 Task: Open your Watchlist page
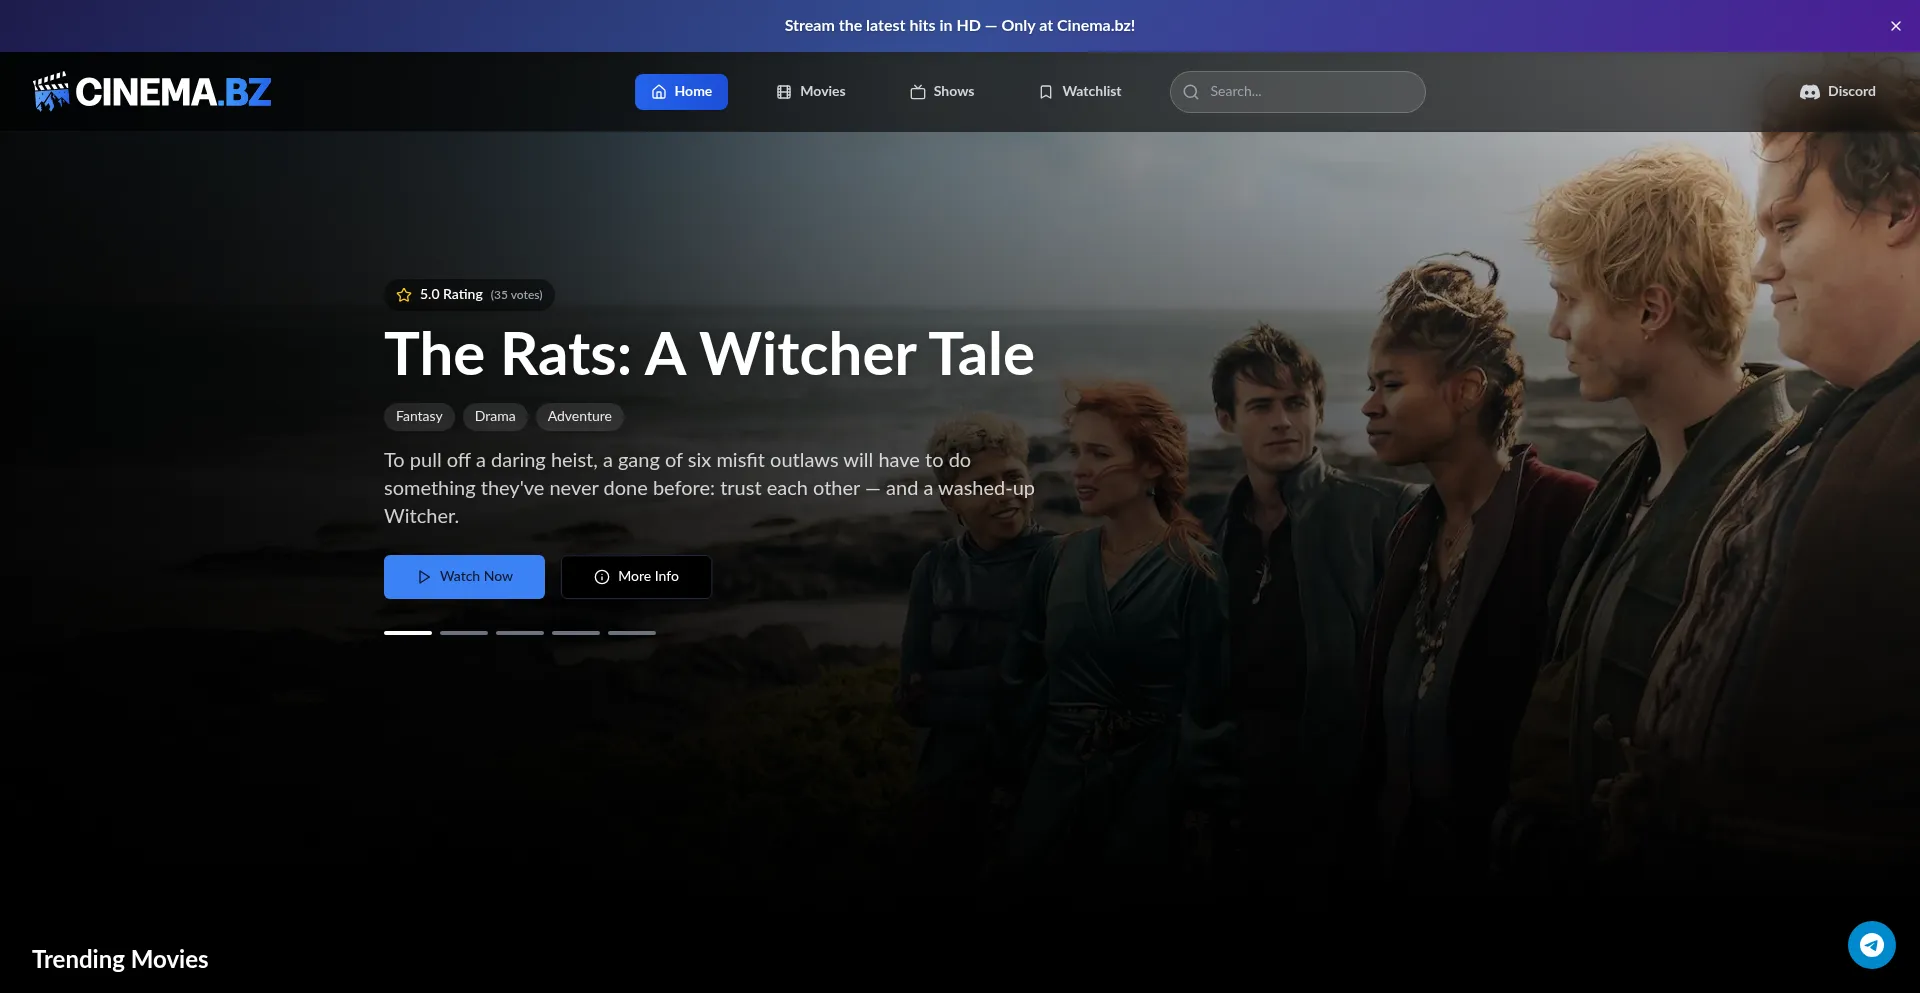pyautogui.click(x=1080, y=92)
